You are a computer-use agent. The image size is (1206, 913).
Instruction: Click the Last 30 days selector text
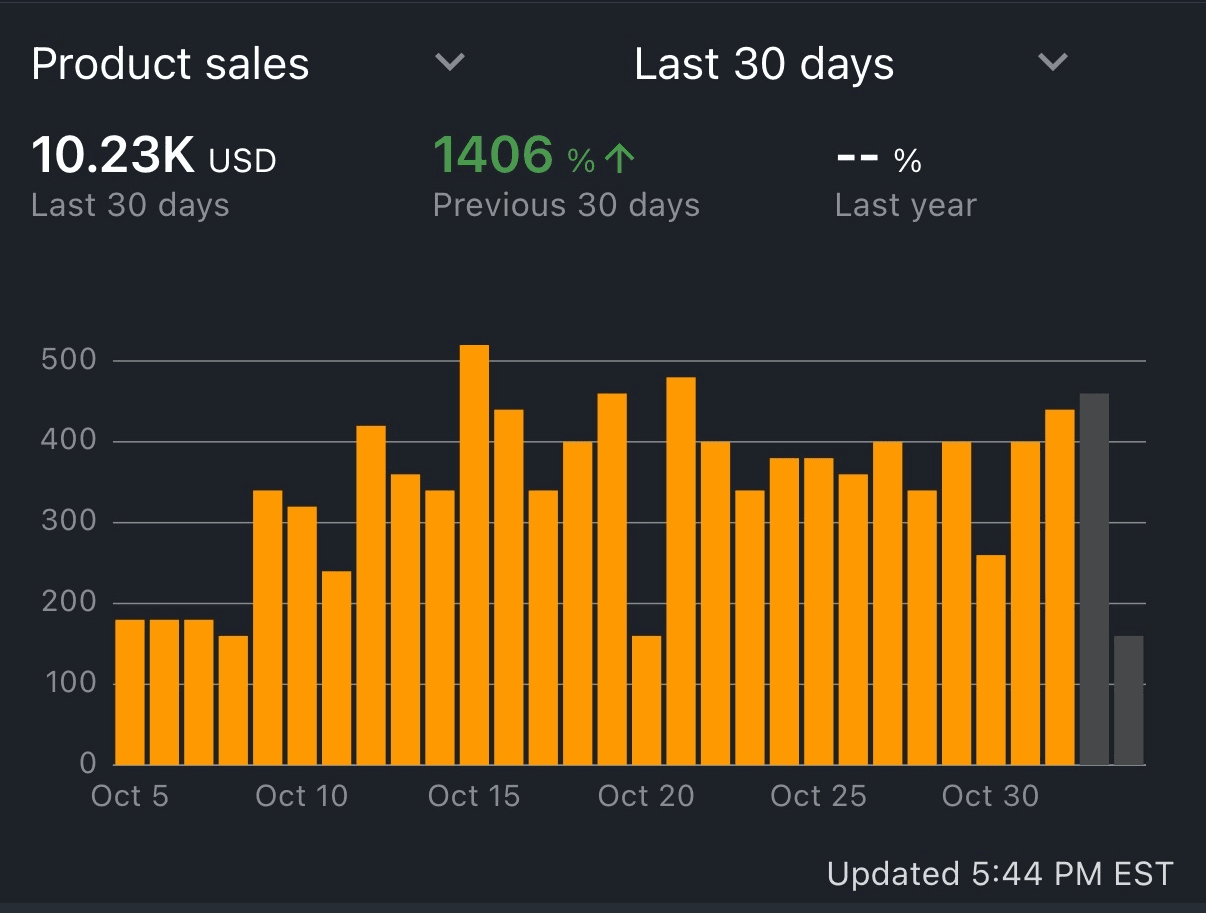click(764, 64)
